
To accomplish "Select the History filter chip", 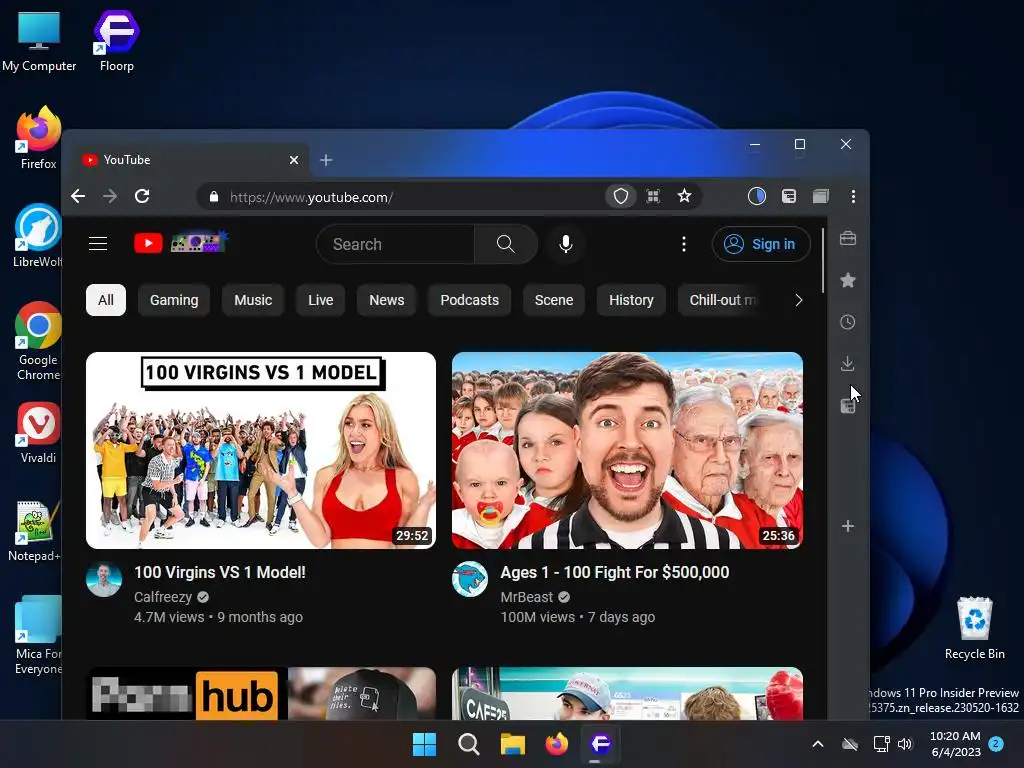I will pos(632,300).
